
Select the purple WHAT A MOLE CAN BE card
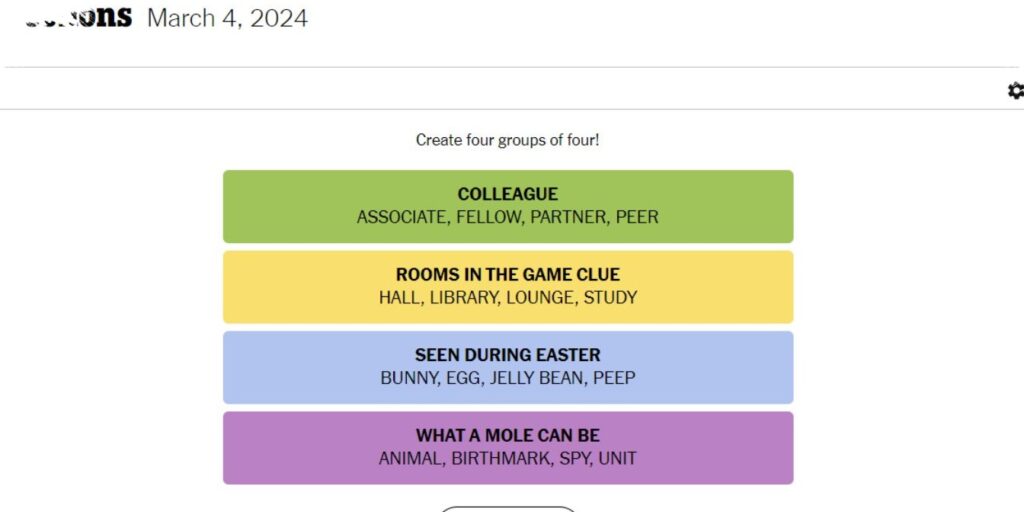click(508, 447)
